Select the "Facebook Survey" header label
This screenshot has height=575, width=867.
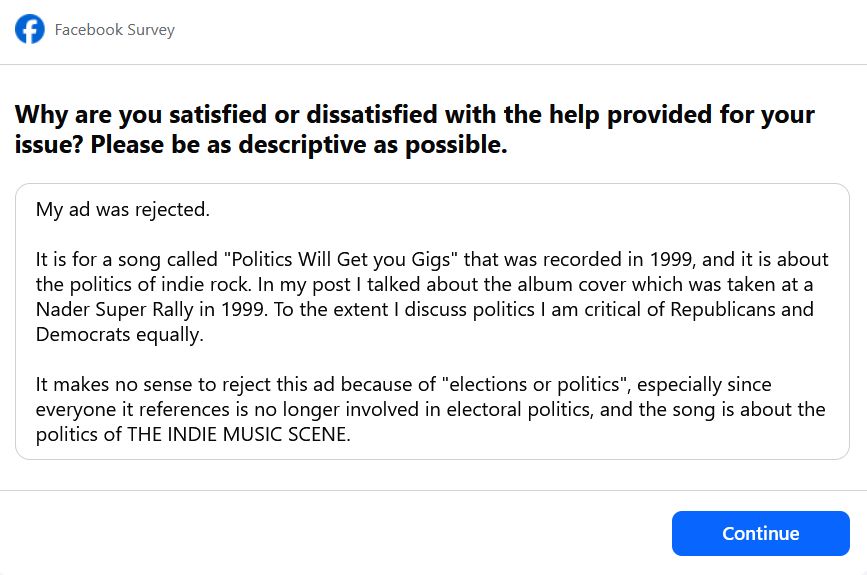(114, 29)
